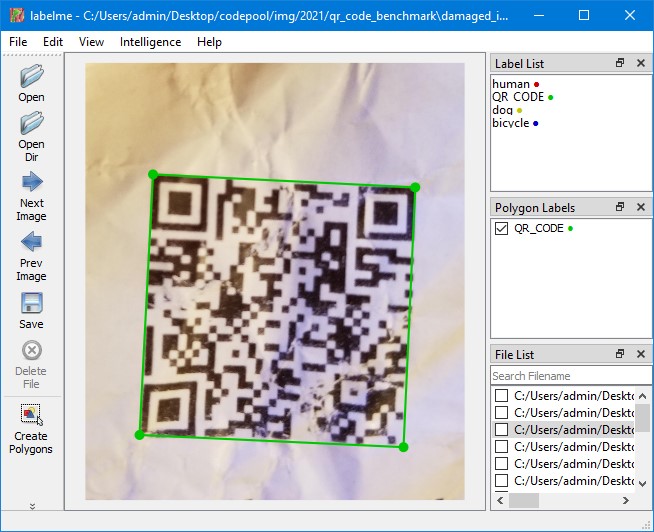Click the Delete File icon
The height and width of the screenshot is (532, 654).
[31, 351]
